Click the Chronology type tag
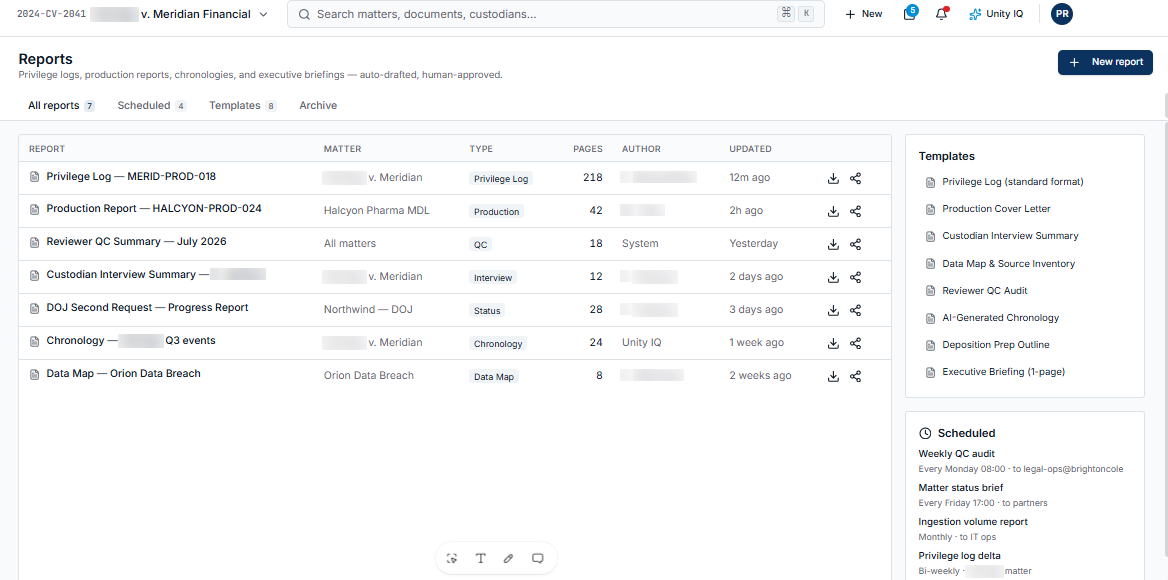Image resolution: width=1168 pixels, height=580 pixels. pos(498,344)
